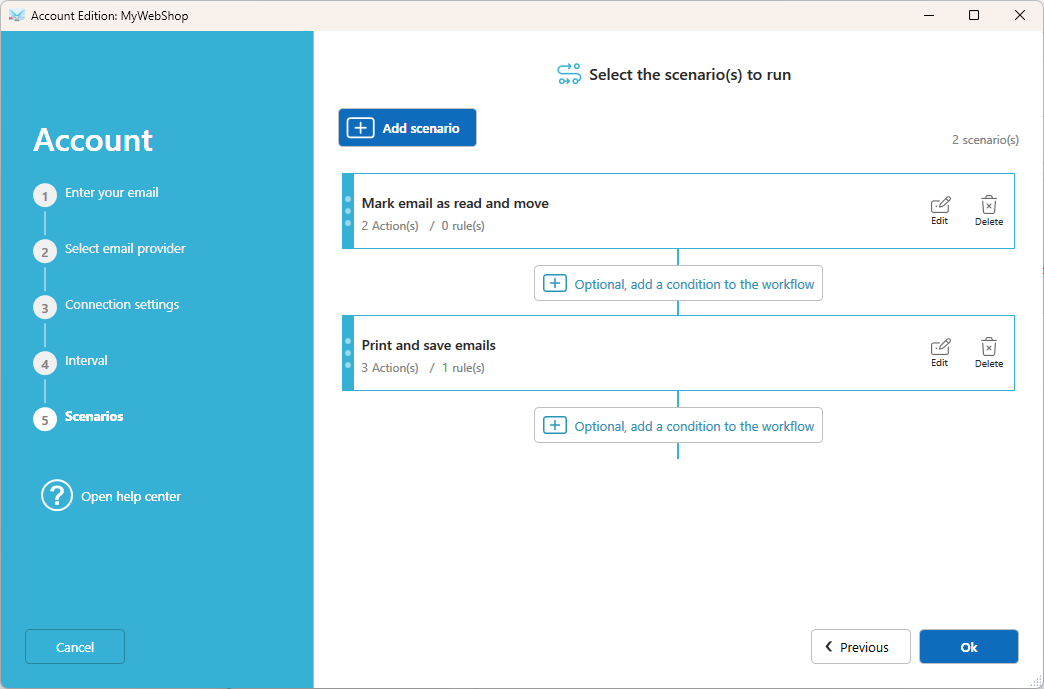Click the Cancel button
The height and width of the screenshot is (689, 1044).
[x=75, y=646]
